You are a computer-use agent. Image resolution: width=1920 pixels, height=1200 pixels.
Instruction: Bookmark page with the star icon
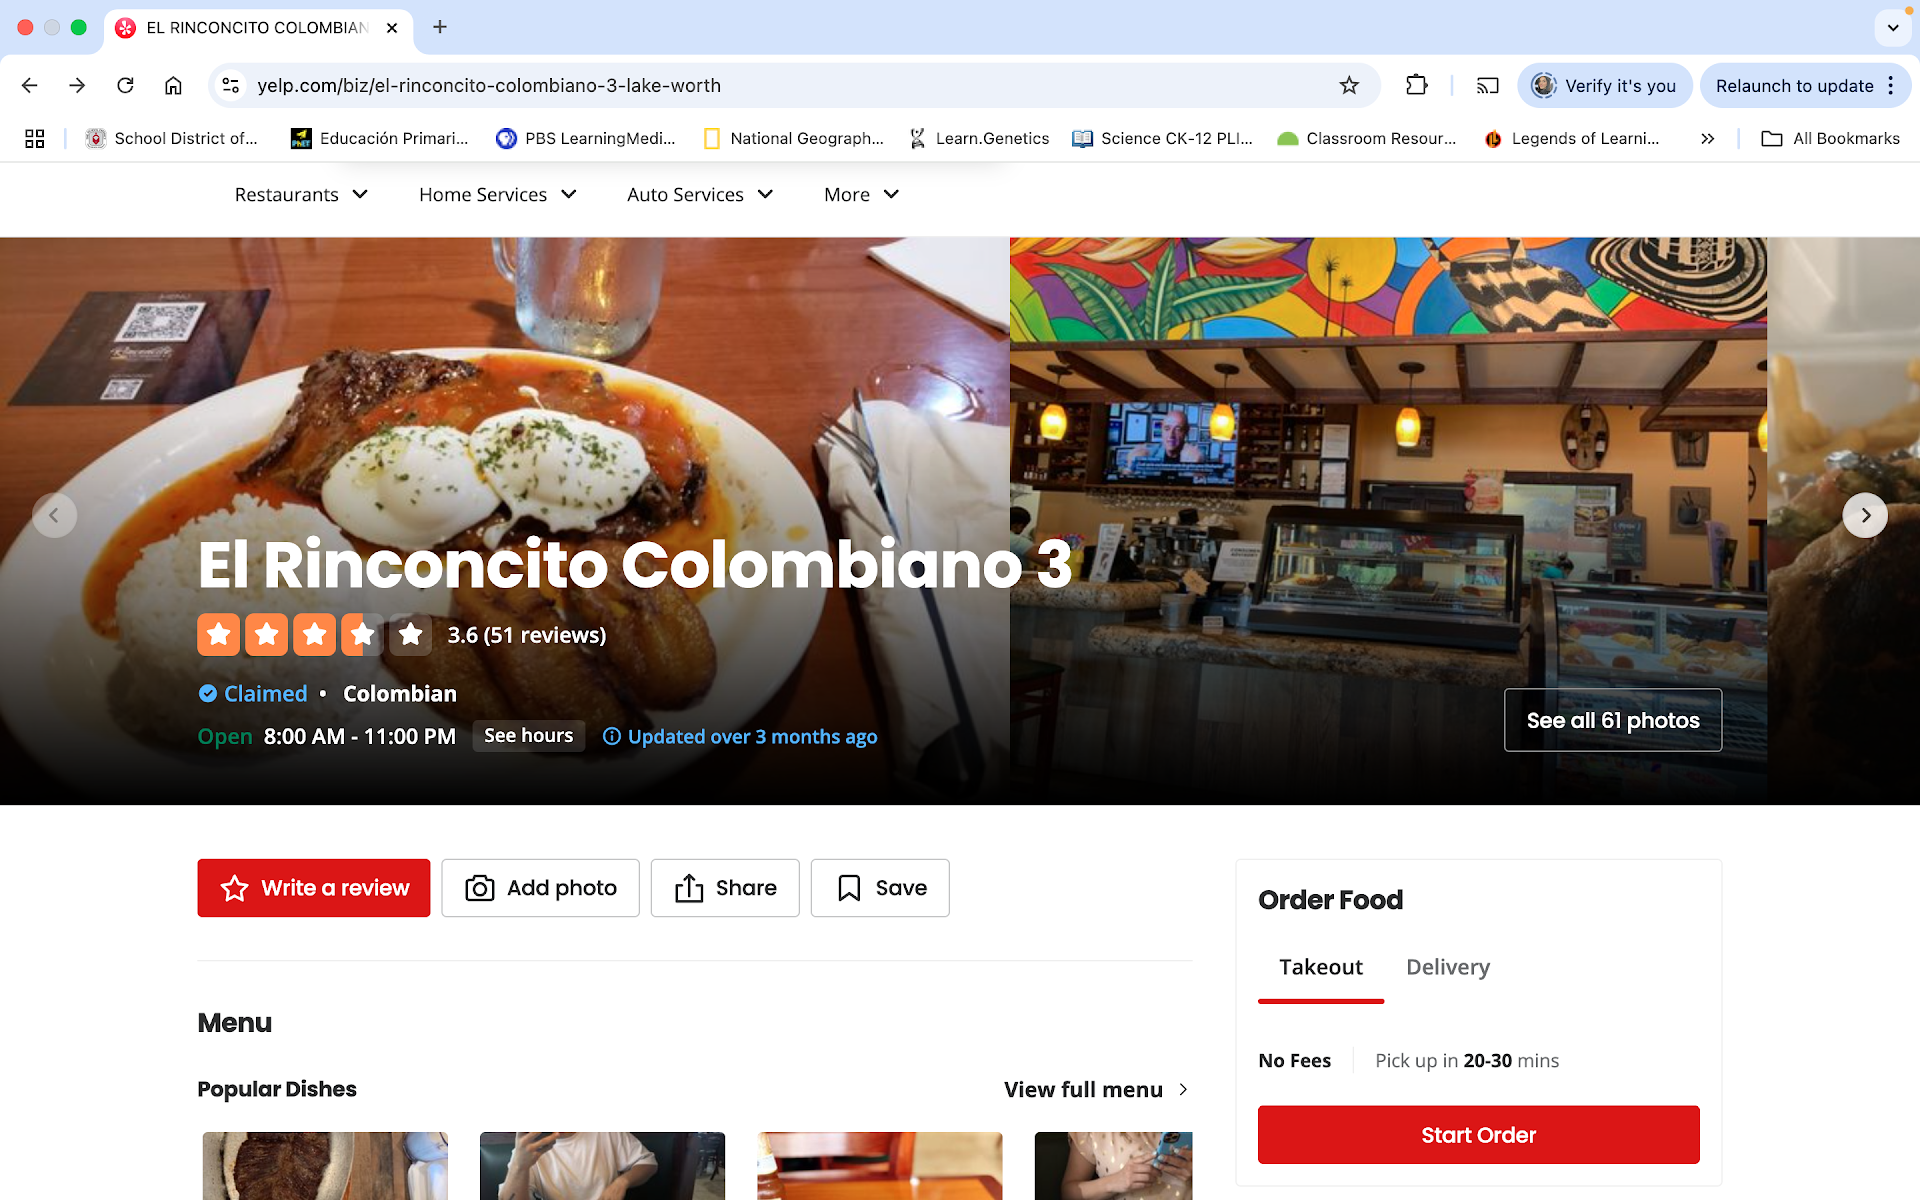click(1349, 85)
